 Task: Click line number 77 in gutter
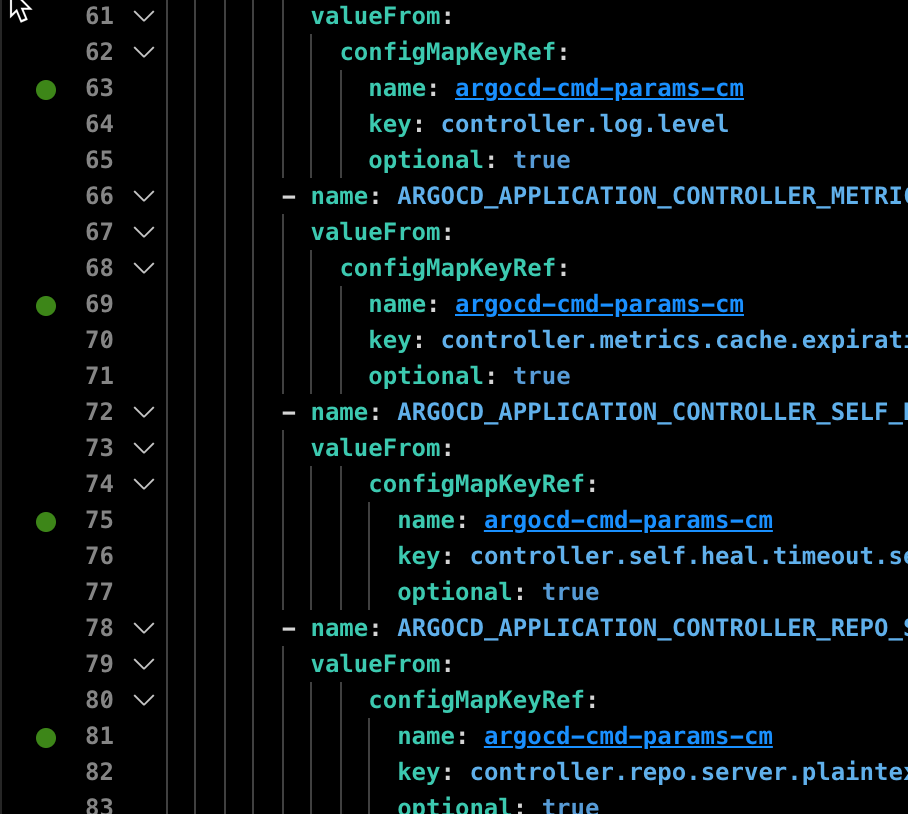pyautogui.click(x=100, y=592)
